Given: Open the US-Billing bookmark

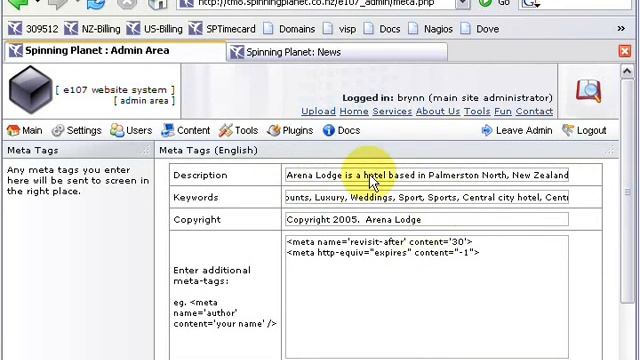Looking at the screenshot, I should pos(154,29).
